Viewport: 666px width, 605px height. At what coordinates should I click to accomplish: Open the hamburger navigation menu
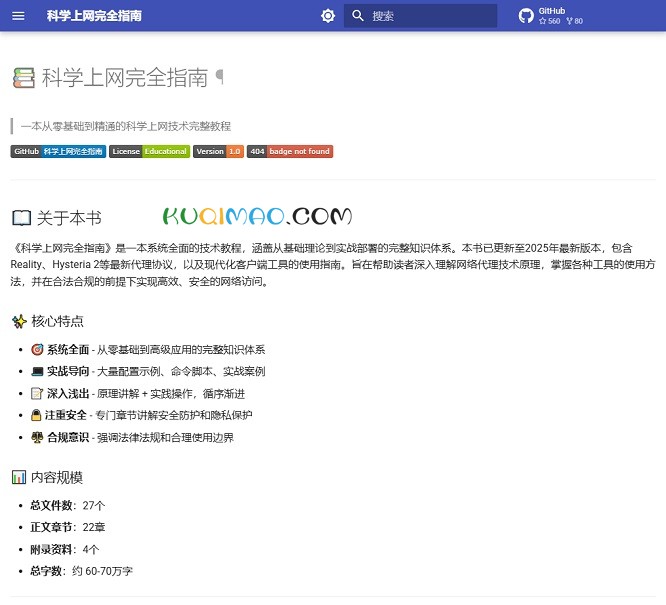pos(18,16)
